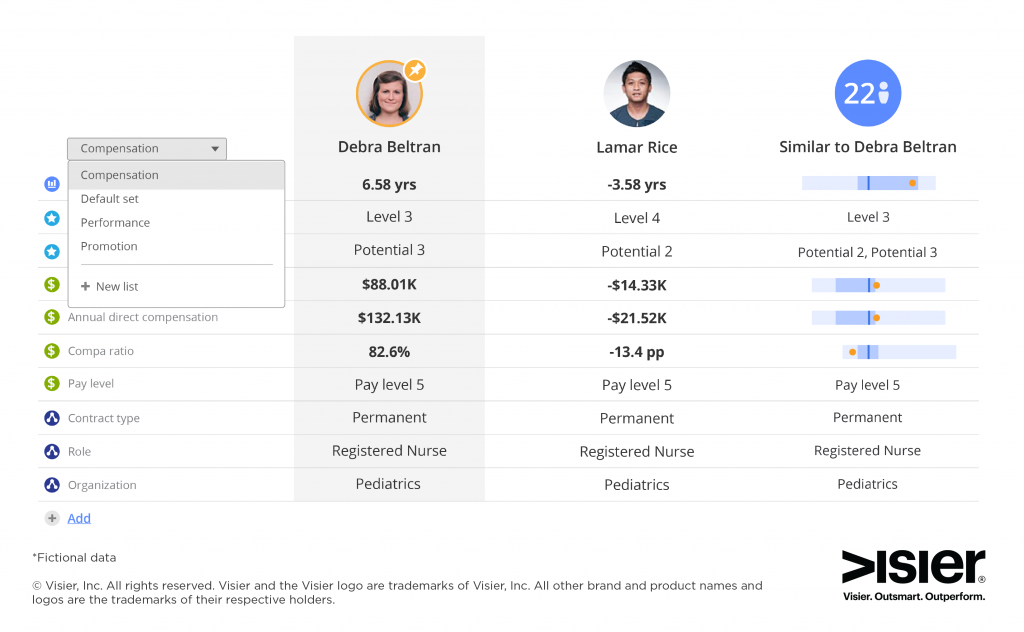Image resolution: width=1024 pixels, height=632 pixels.
Task: Click the Add link below the table
Action: point(79,518)
